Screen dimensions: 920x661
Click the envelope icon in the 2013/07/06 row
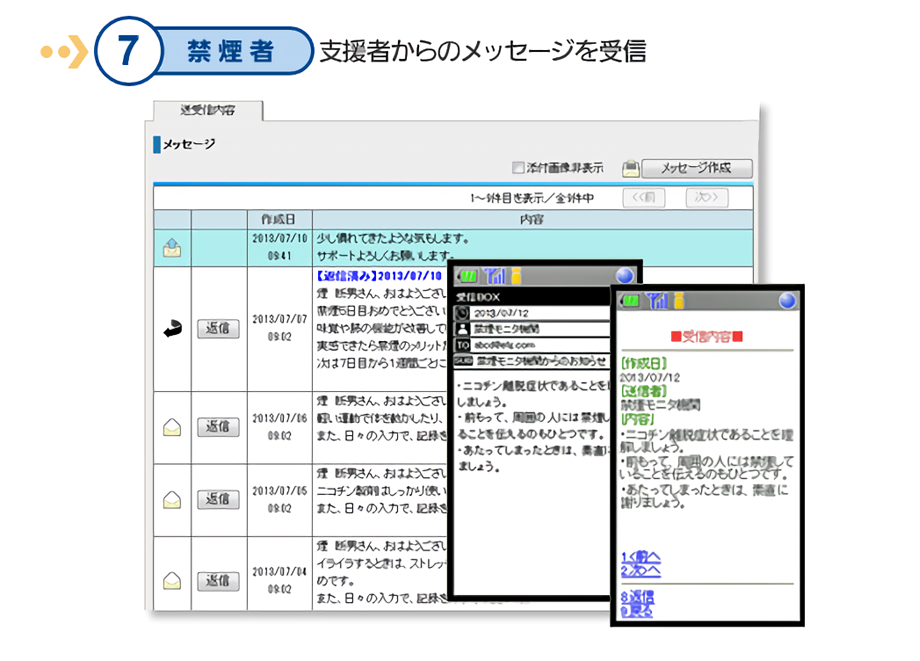pyautogui.click(x=172, y=427)
